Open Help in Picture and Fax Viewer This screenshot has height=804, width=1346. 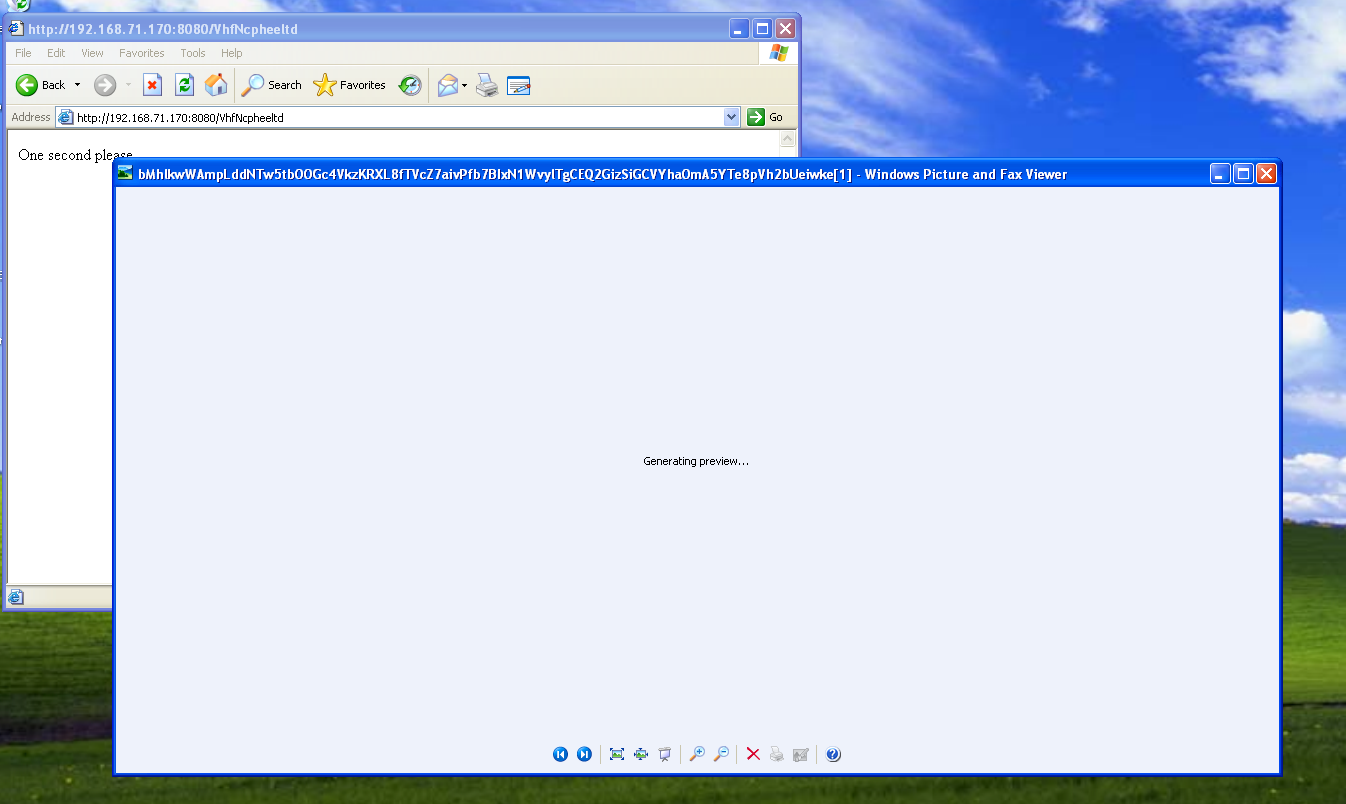coord(833,754)
